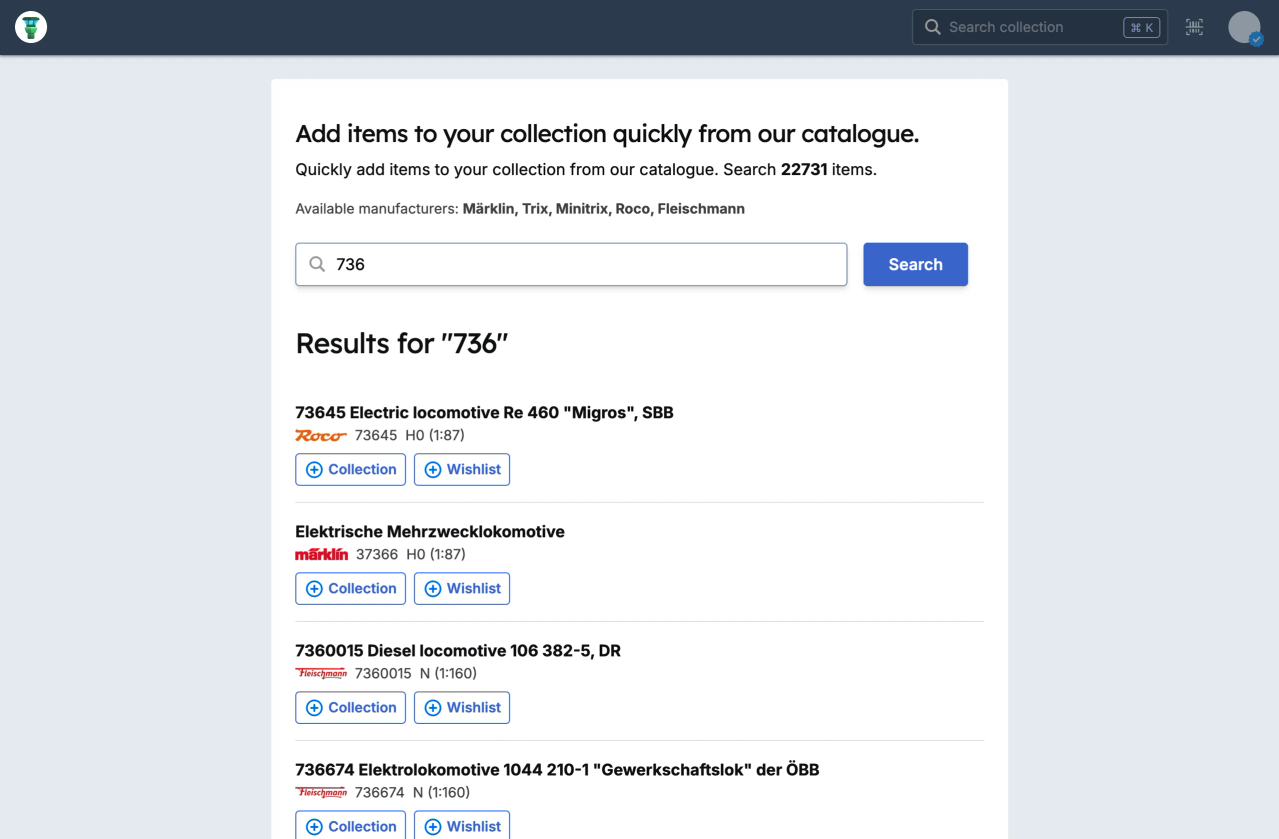This screenshot has width=1279, height=839.
Task: Add the Re 460 Migros locomotive to Wishlist
Action: coord(461,469)
